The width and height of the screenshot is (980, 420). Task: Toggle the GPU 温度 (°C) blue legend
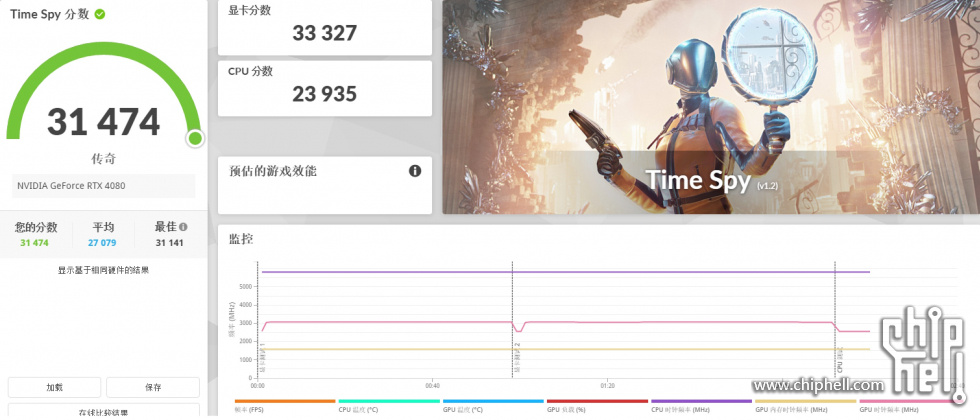click(493, 406)
